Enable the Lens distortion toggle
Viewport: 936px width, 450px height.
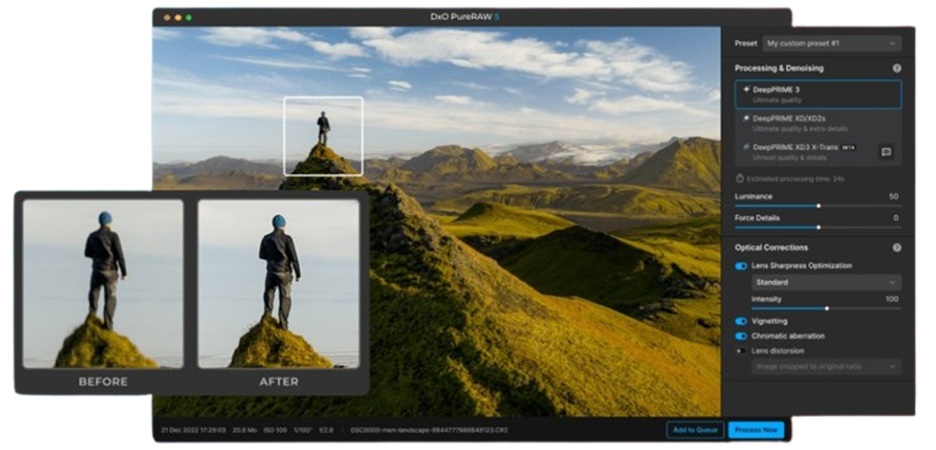[x=741, y=351]
